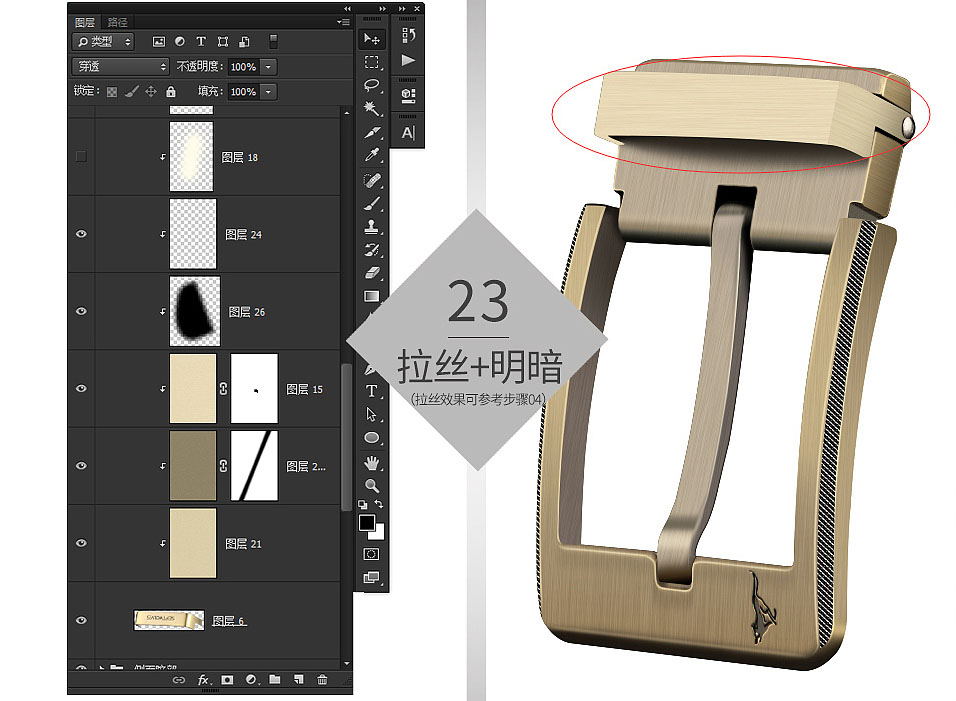Create a new layer
This screenshot has width=956, height=701.
coord(299,680)
